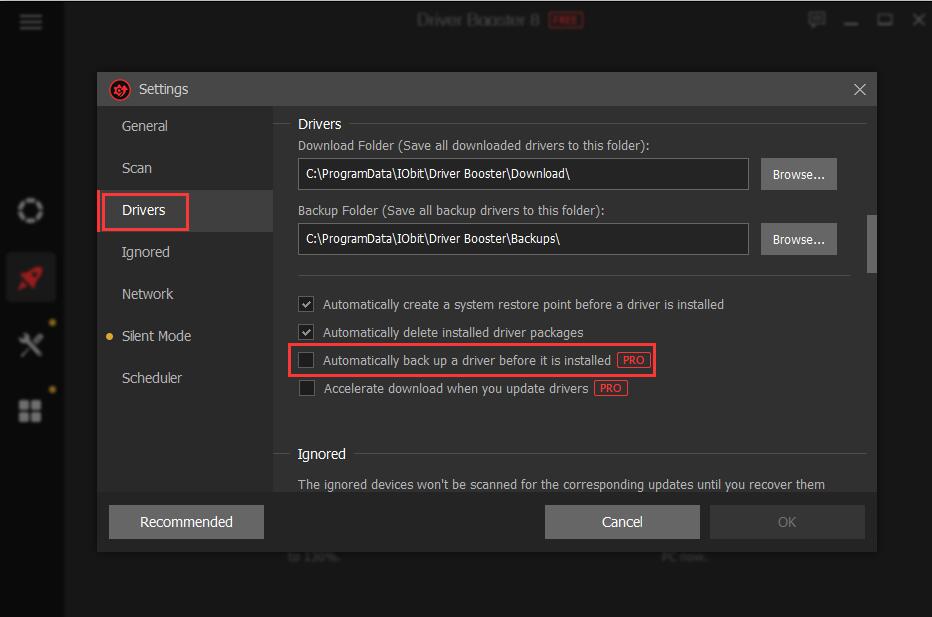Confirm settings with OK button
The image size is (932, 617).
click(x=787, y=522)
